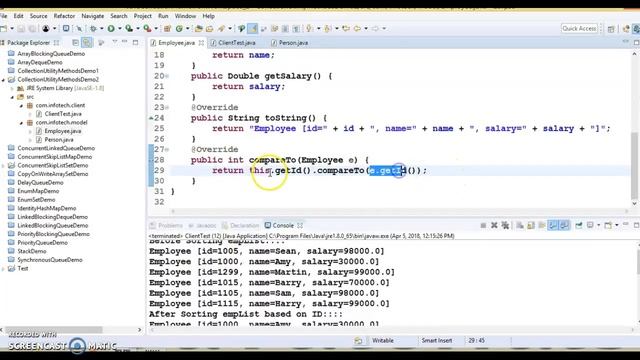Toggle Link with Editor in Package Explorer
640x360 pixels.
(87, 42)
